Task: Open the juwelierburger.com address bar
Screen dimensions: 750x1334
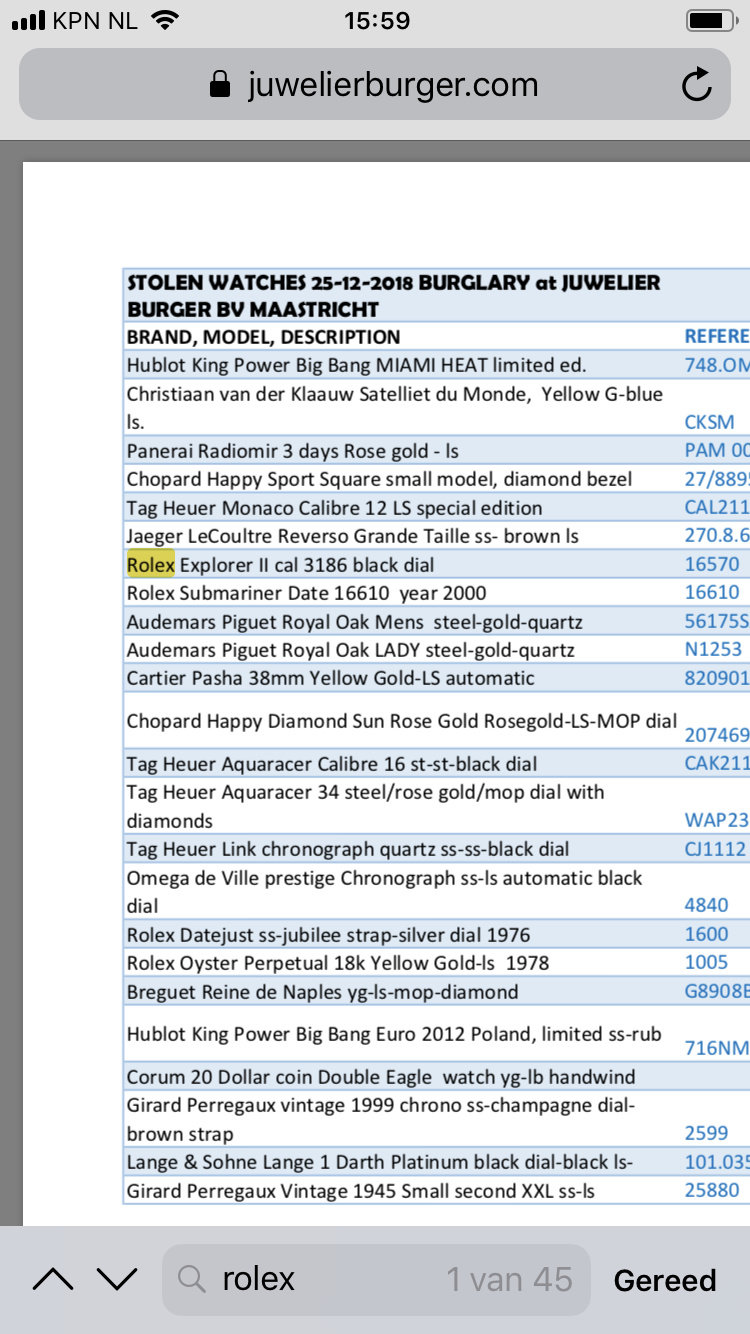Action: click(x=374, y=85)
